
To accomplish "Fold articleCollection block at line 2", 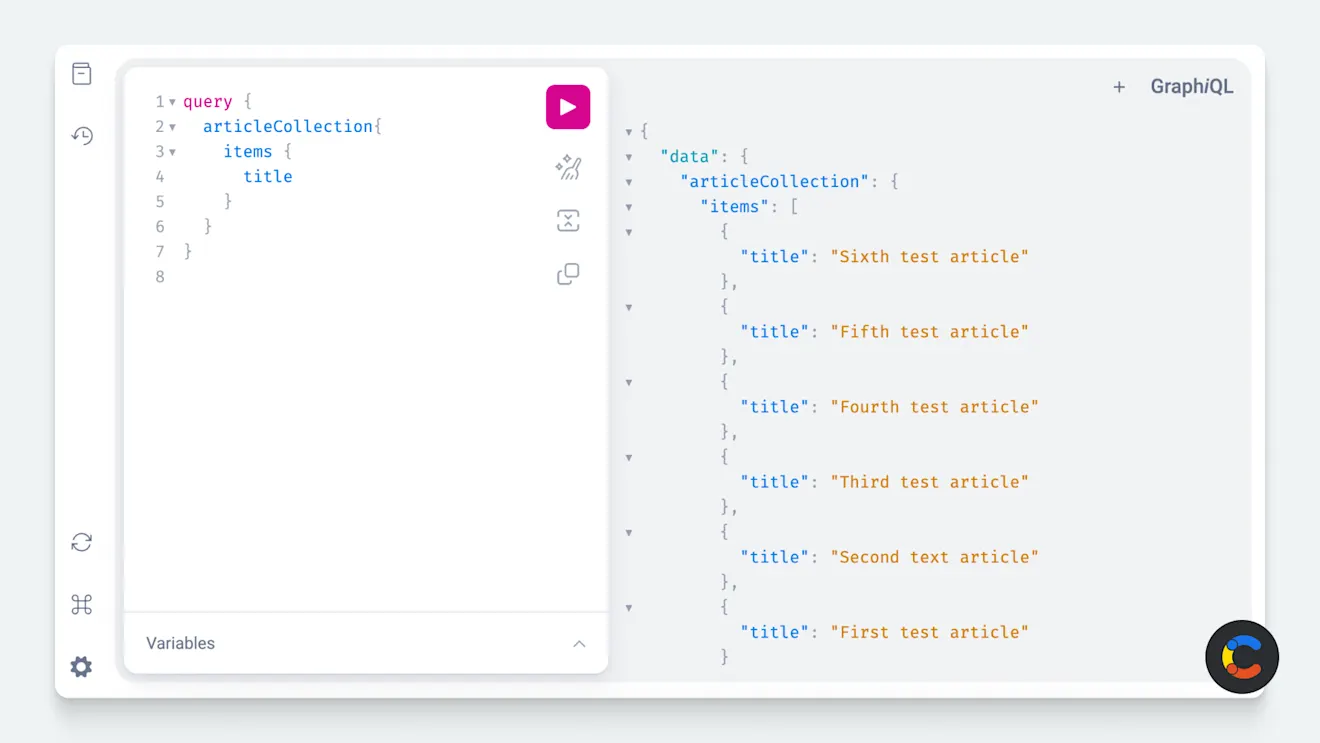I will click(x=172, y=127).
